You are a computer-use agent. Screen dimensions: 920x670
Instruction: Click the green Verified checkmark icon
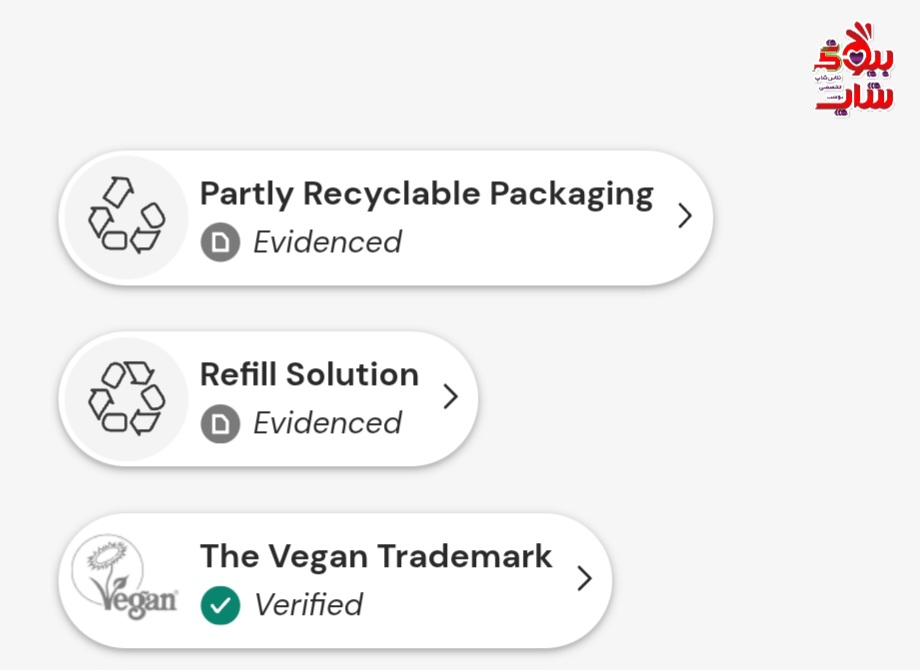pyautogui.click(x=220, y=605)
